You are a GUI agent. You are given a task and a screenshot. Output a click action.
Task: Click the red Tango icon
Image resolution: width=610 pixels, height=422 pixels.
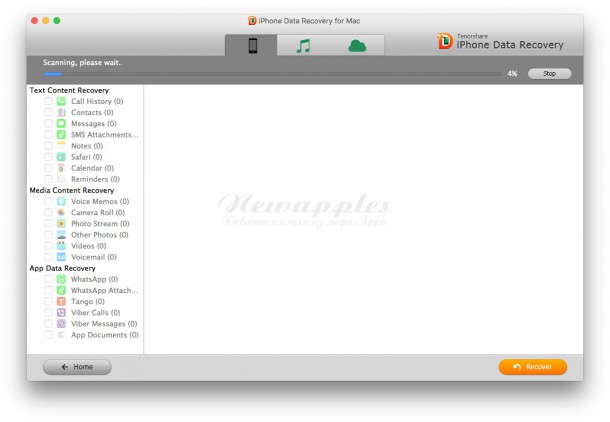tap(61, 301)
